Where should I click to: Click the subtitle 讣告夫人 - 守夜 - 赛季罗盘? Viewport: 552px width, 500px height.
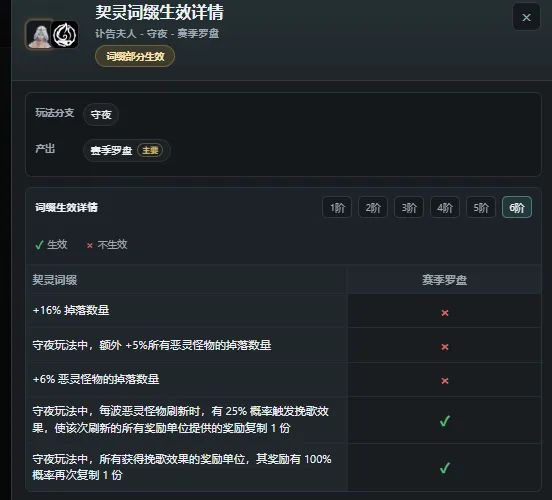tap(157, 34)
